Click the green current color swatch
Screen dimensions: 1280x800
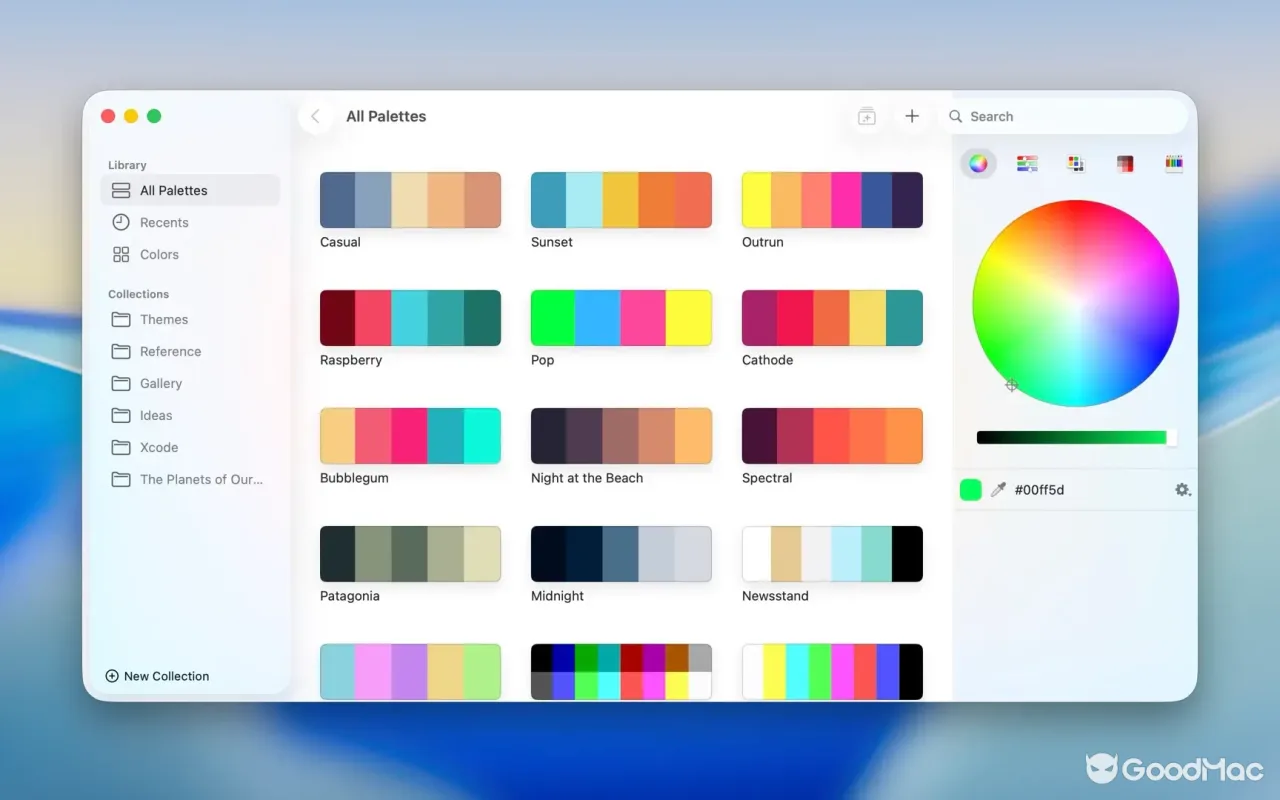point(970,490)
